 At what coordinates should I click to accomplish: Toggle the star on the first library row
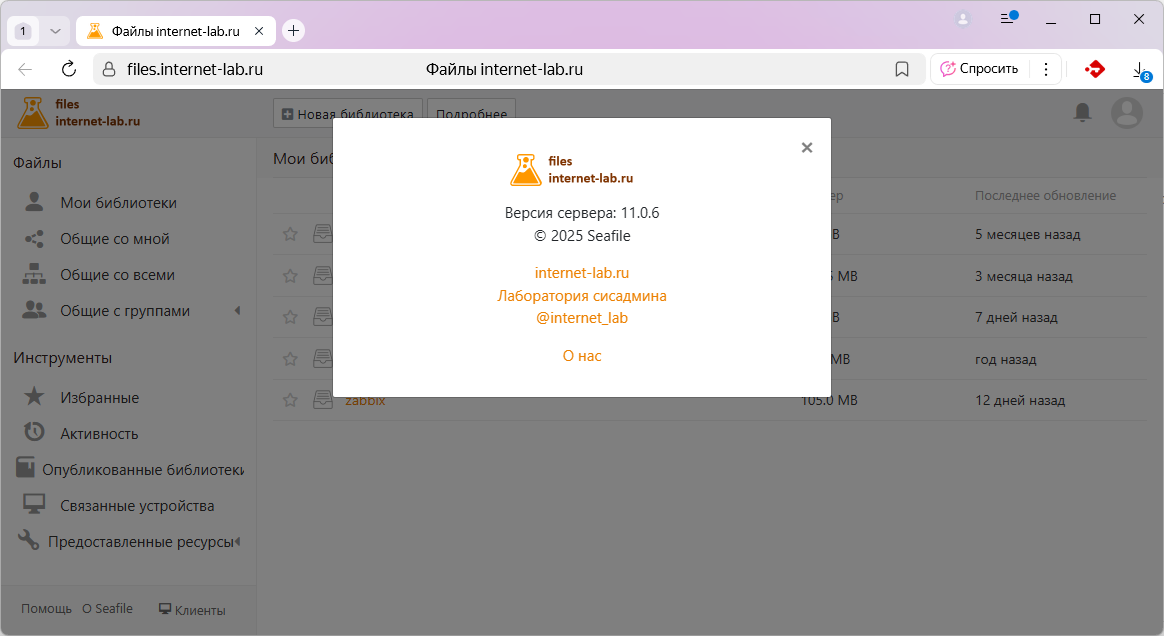coord(290,234)
